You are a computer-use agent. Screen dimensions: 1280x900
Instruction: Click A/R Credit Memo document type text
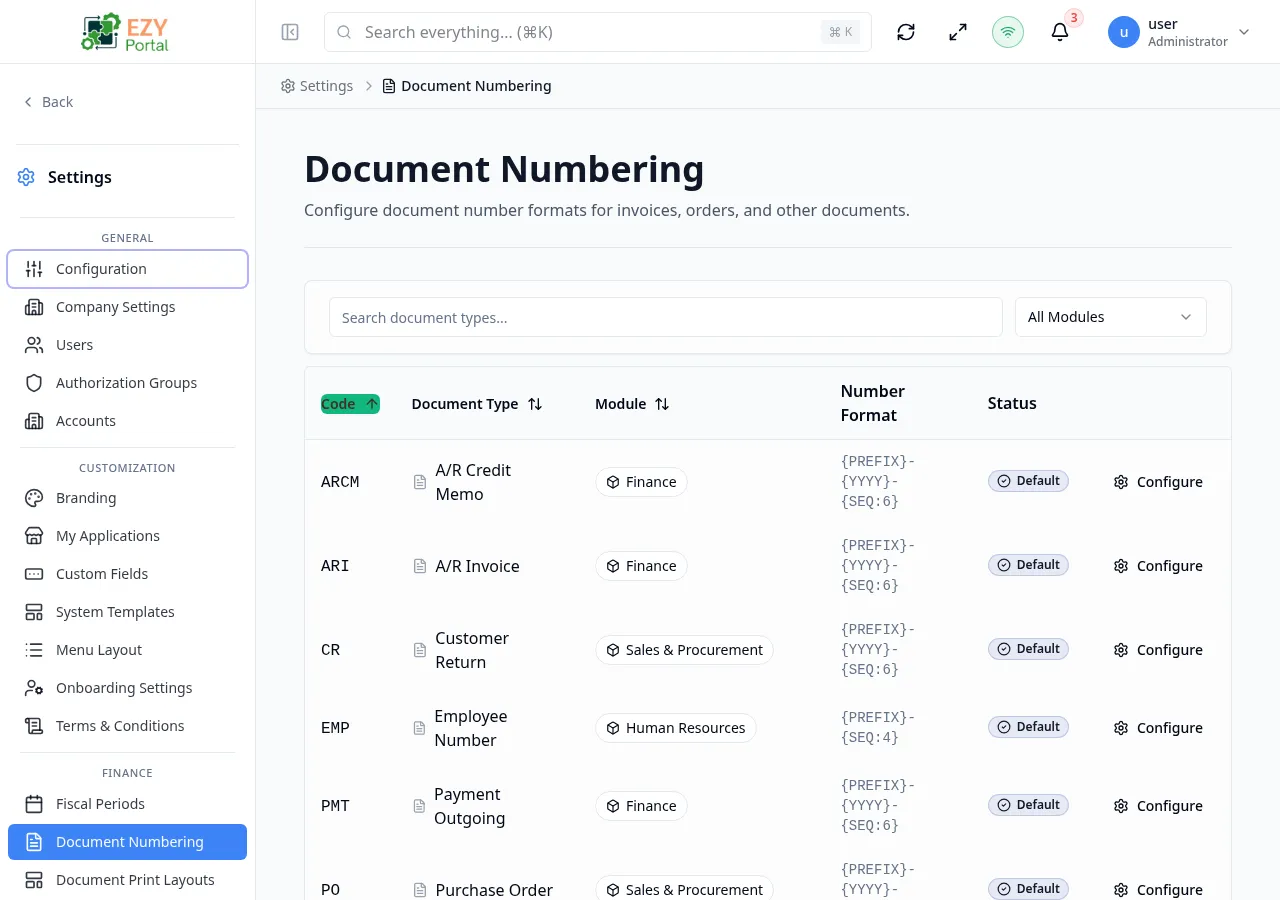[x=473, y=482]
